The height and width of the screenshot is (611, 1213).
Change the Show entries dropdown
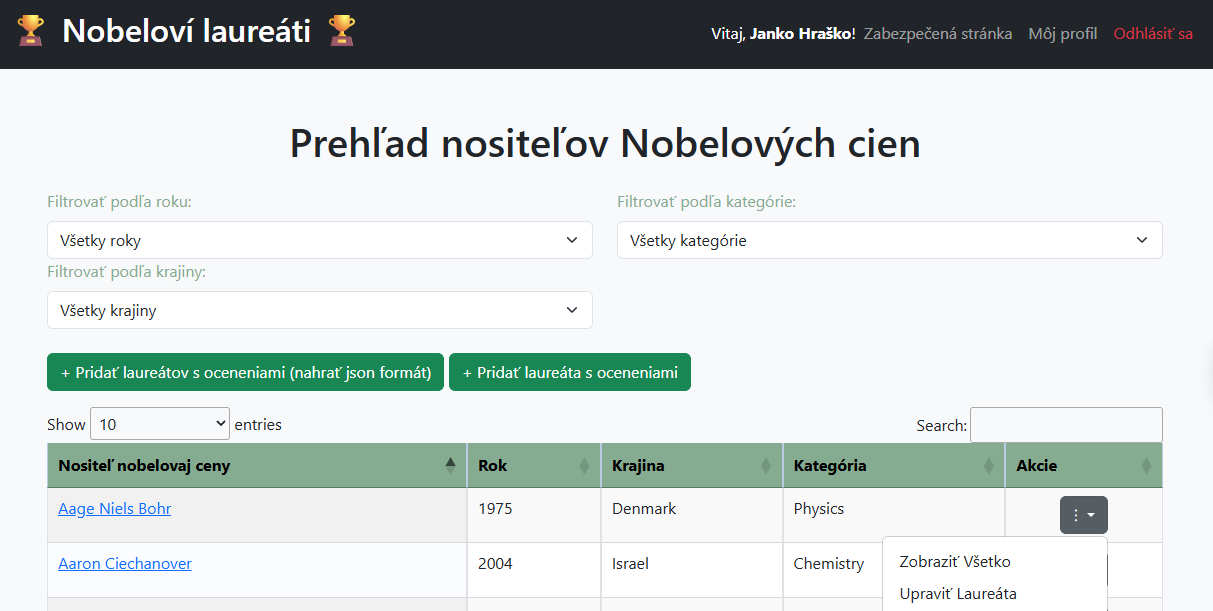(159, 423)
